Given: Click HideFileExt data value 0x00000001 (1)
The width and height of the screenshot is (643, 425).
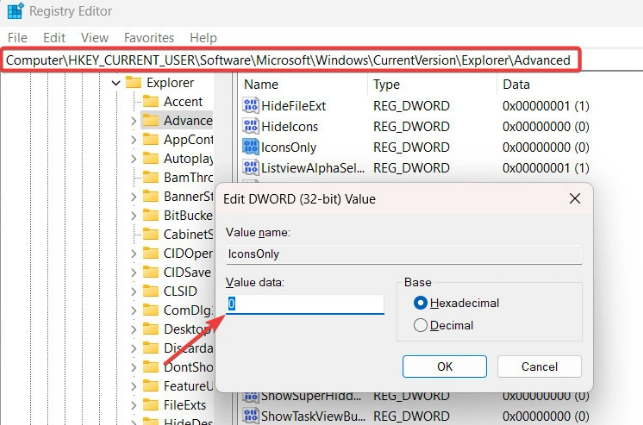Looking at the screenshot, I should pos(546,106).
